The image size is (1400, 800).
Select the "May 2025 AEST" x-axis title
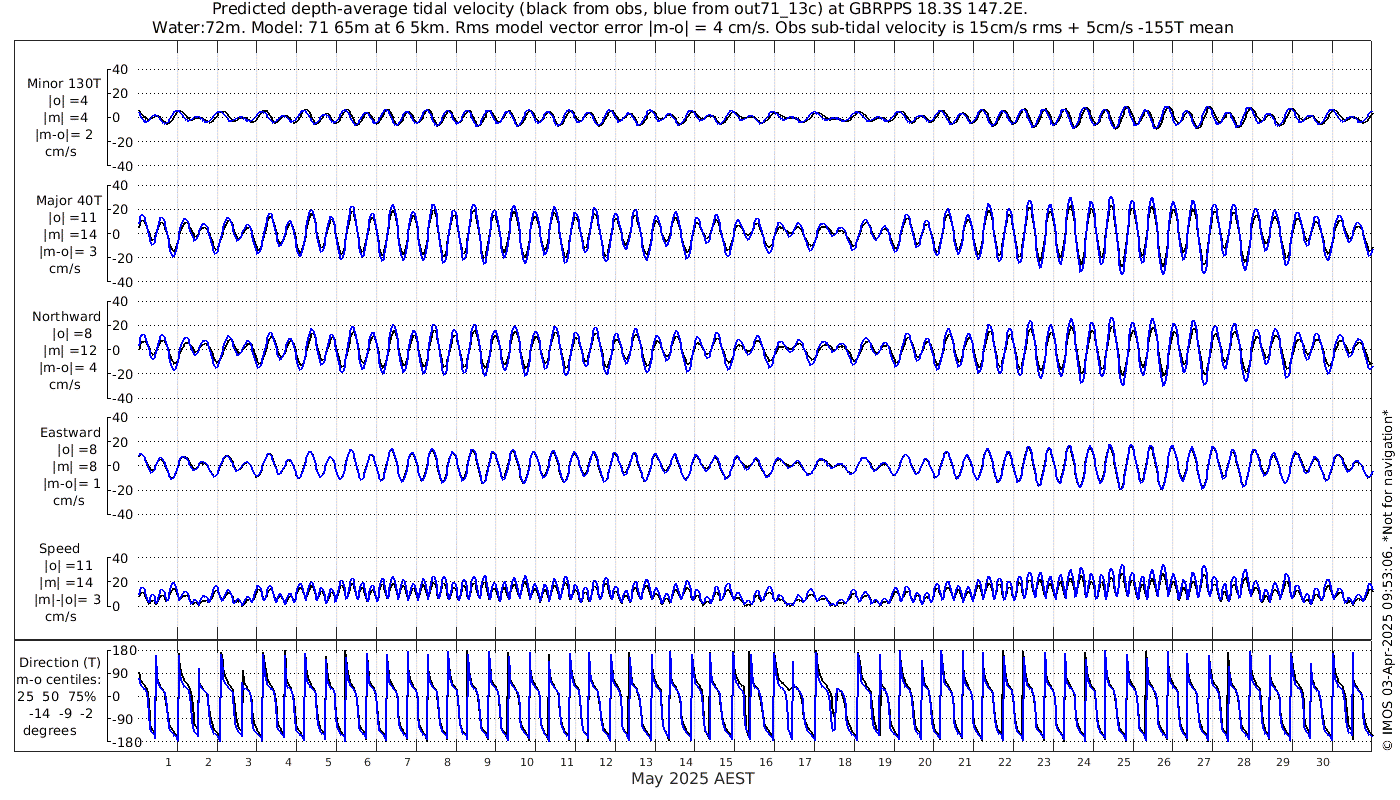693,778
